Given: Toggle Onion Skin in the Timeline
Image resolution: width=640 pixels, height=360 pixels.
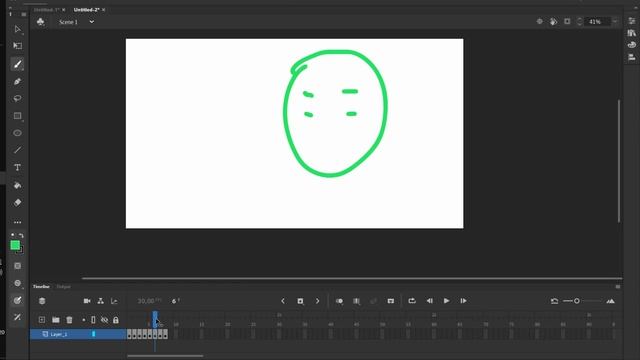Looking at the screenshot, I should (x=339, y=301).
